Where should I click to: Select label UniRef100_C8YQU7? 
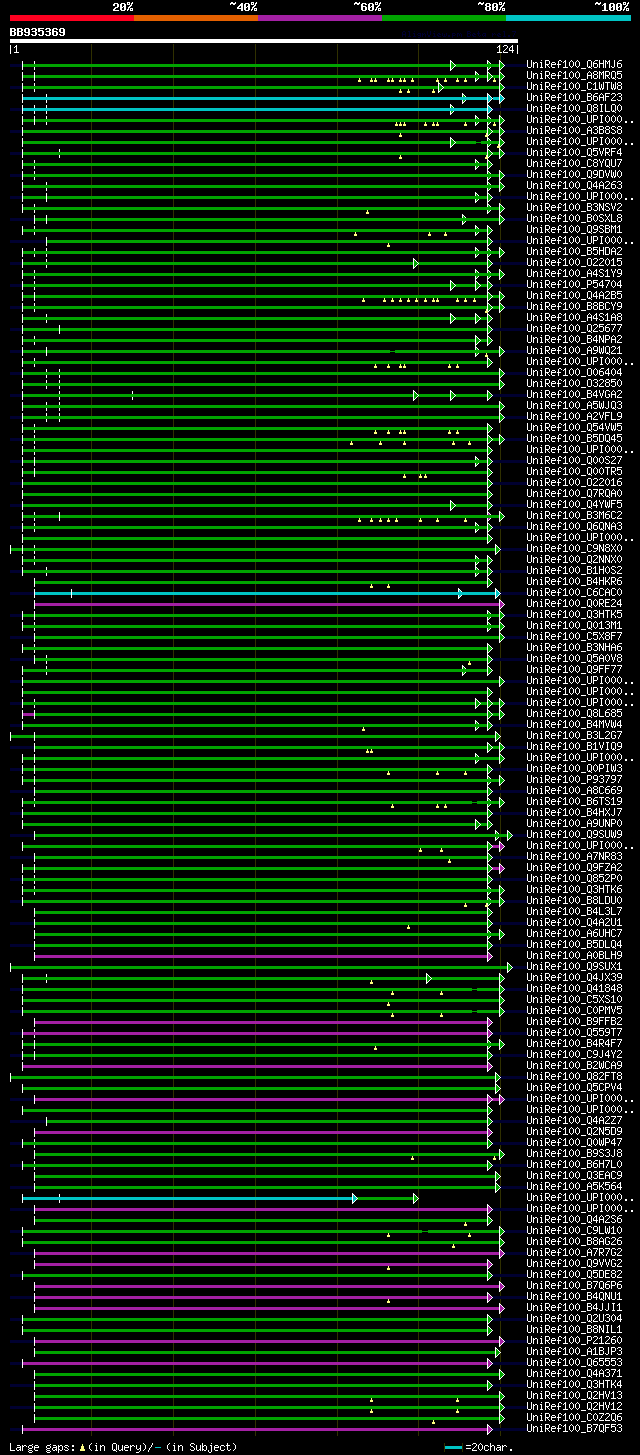pyautogui.click(x=574, y=163)
